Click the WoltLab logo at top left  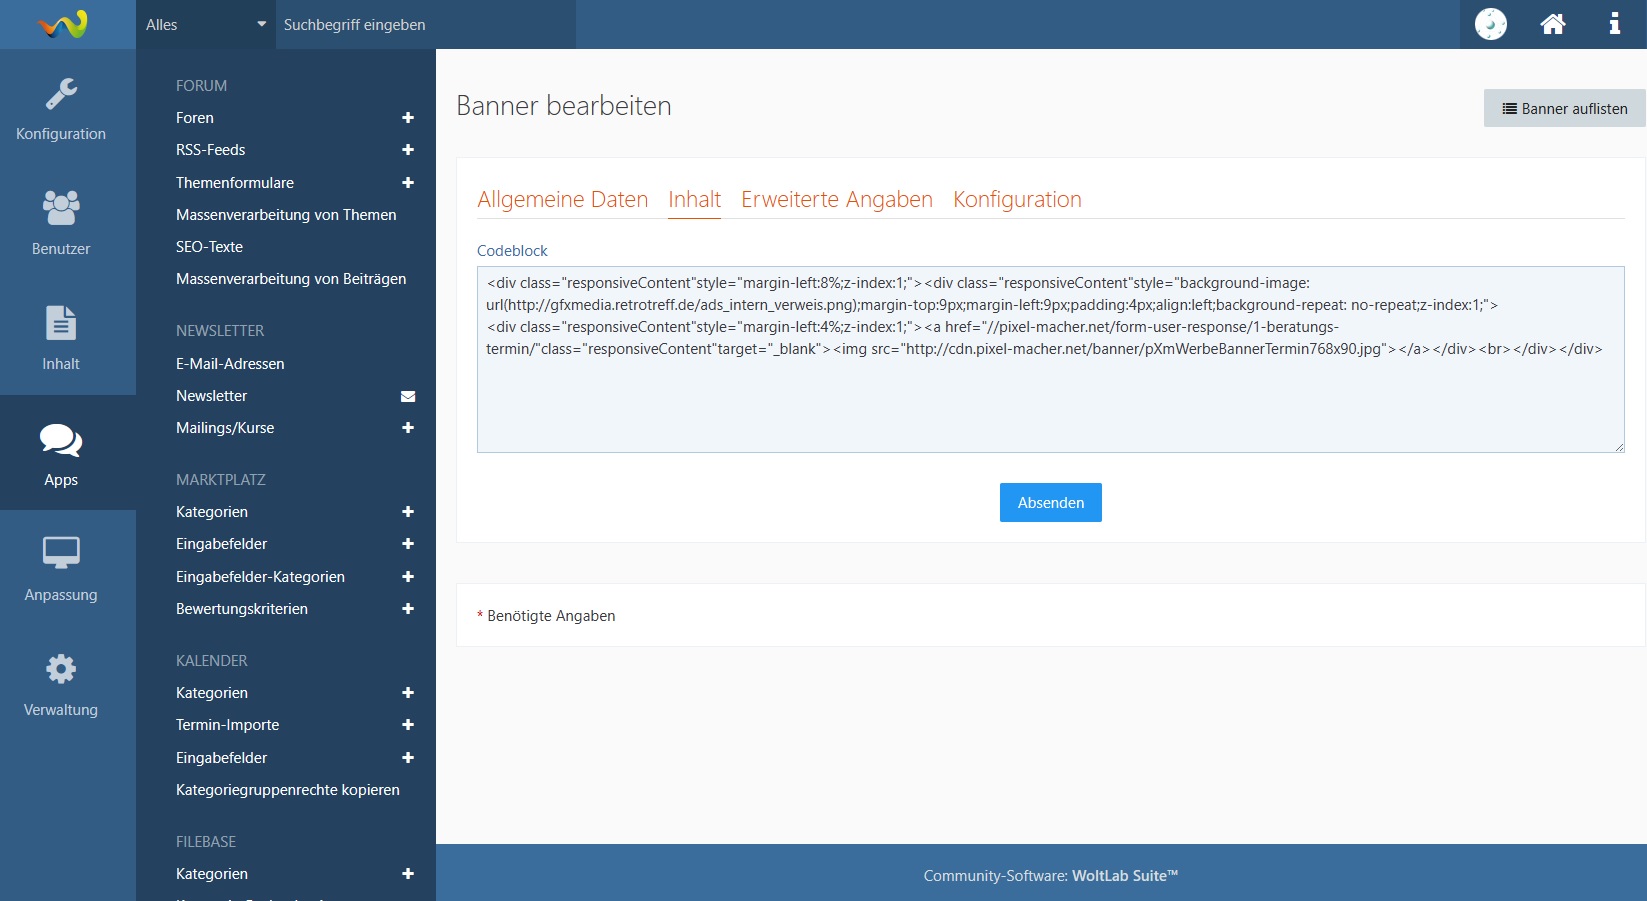[63, 24]
